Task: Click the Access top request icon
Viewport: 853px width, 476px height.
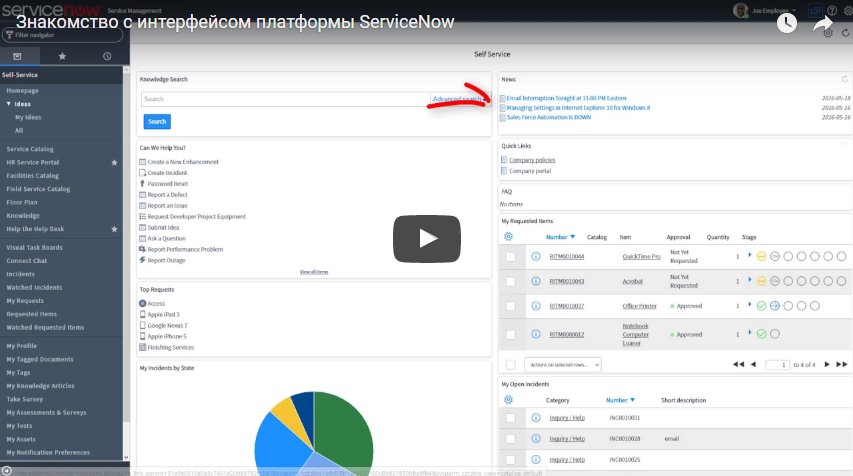Action: pyautogui.click(x=143, y=304)
